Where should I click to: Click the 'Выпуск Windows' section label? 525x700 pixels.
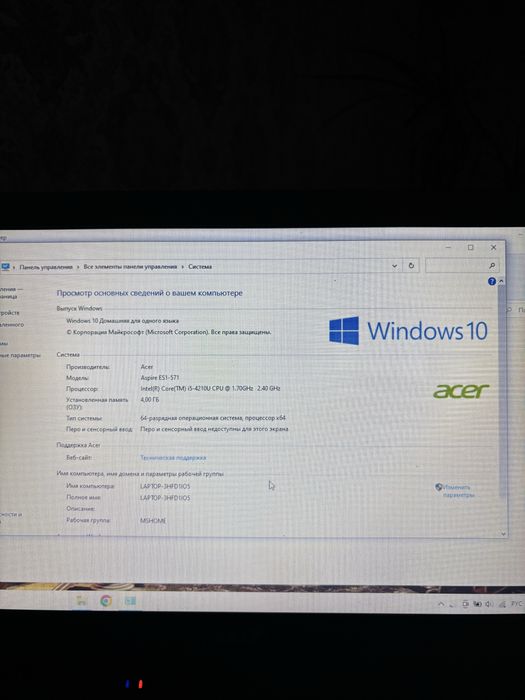click(79, 308)
